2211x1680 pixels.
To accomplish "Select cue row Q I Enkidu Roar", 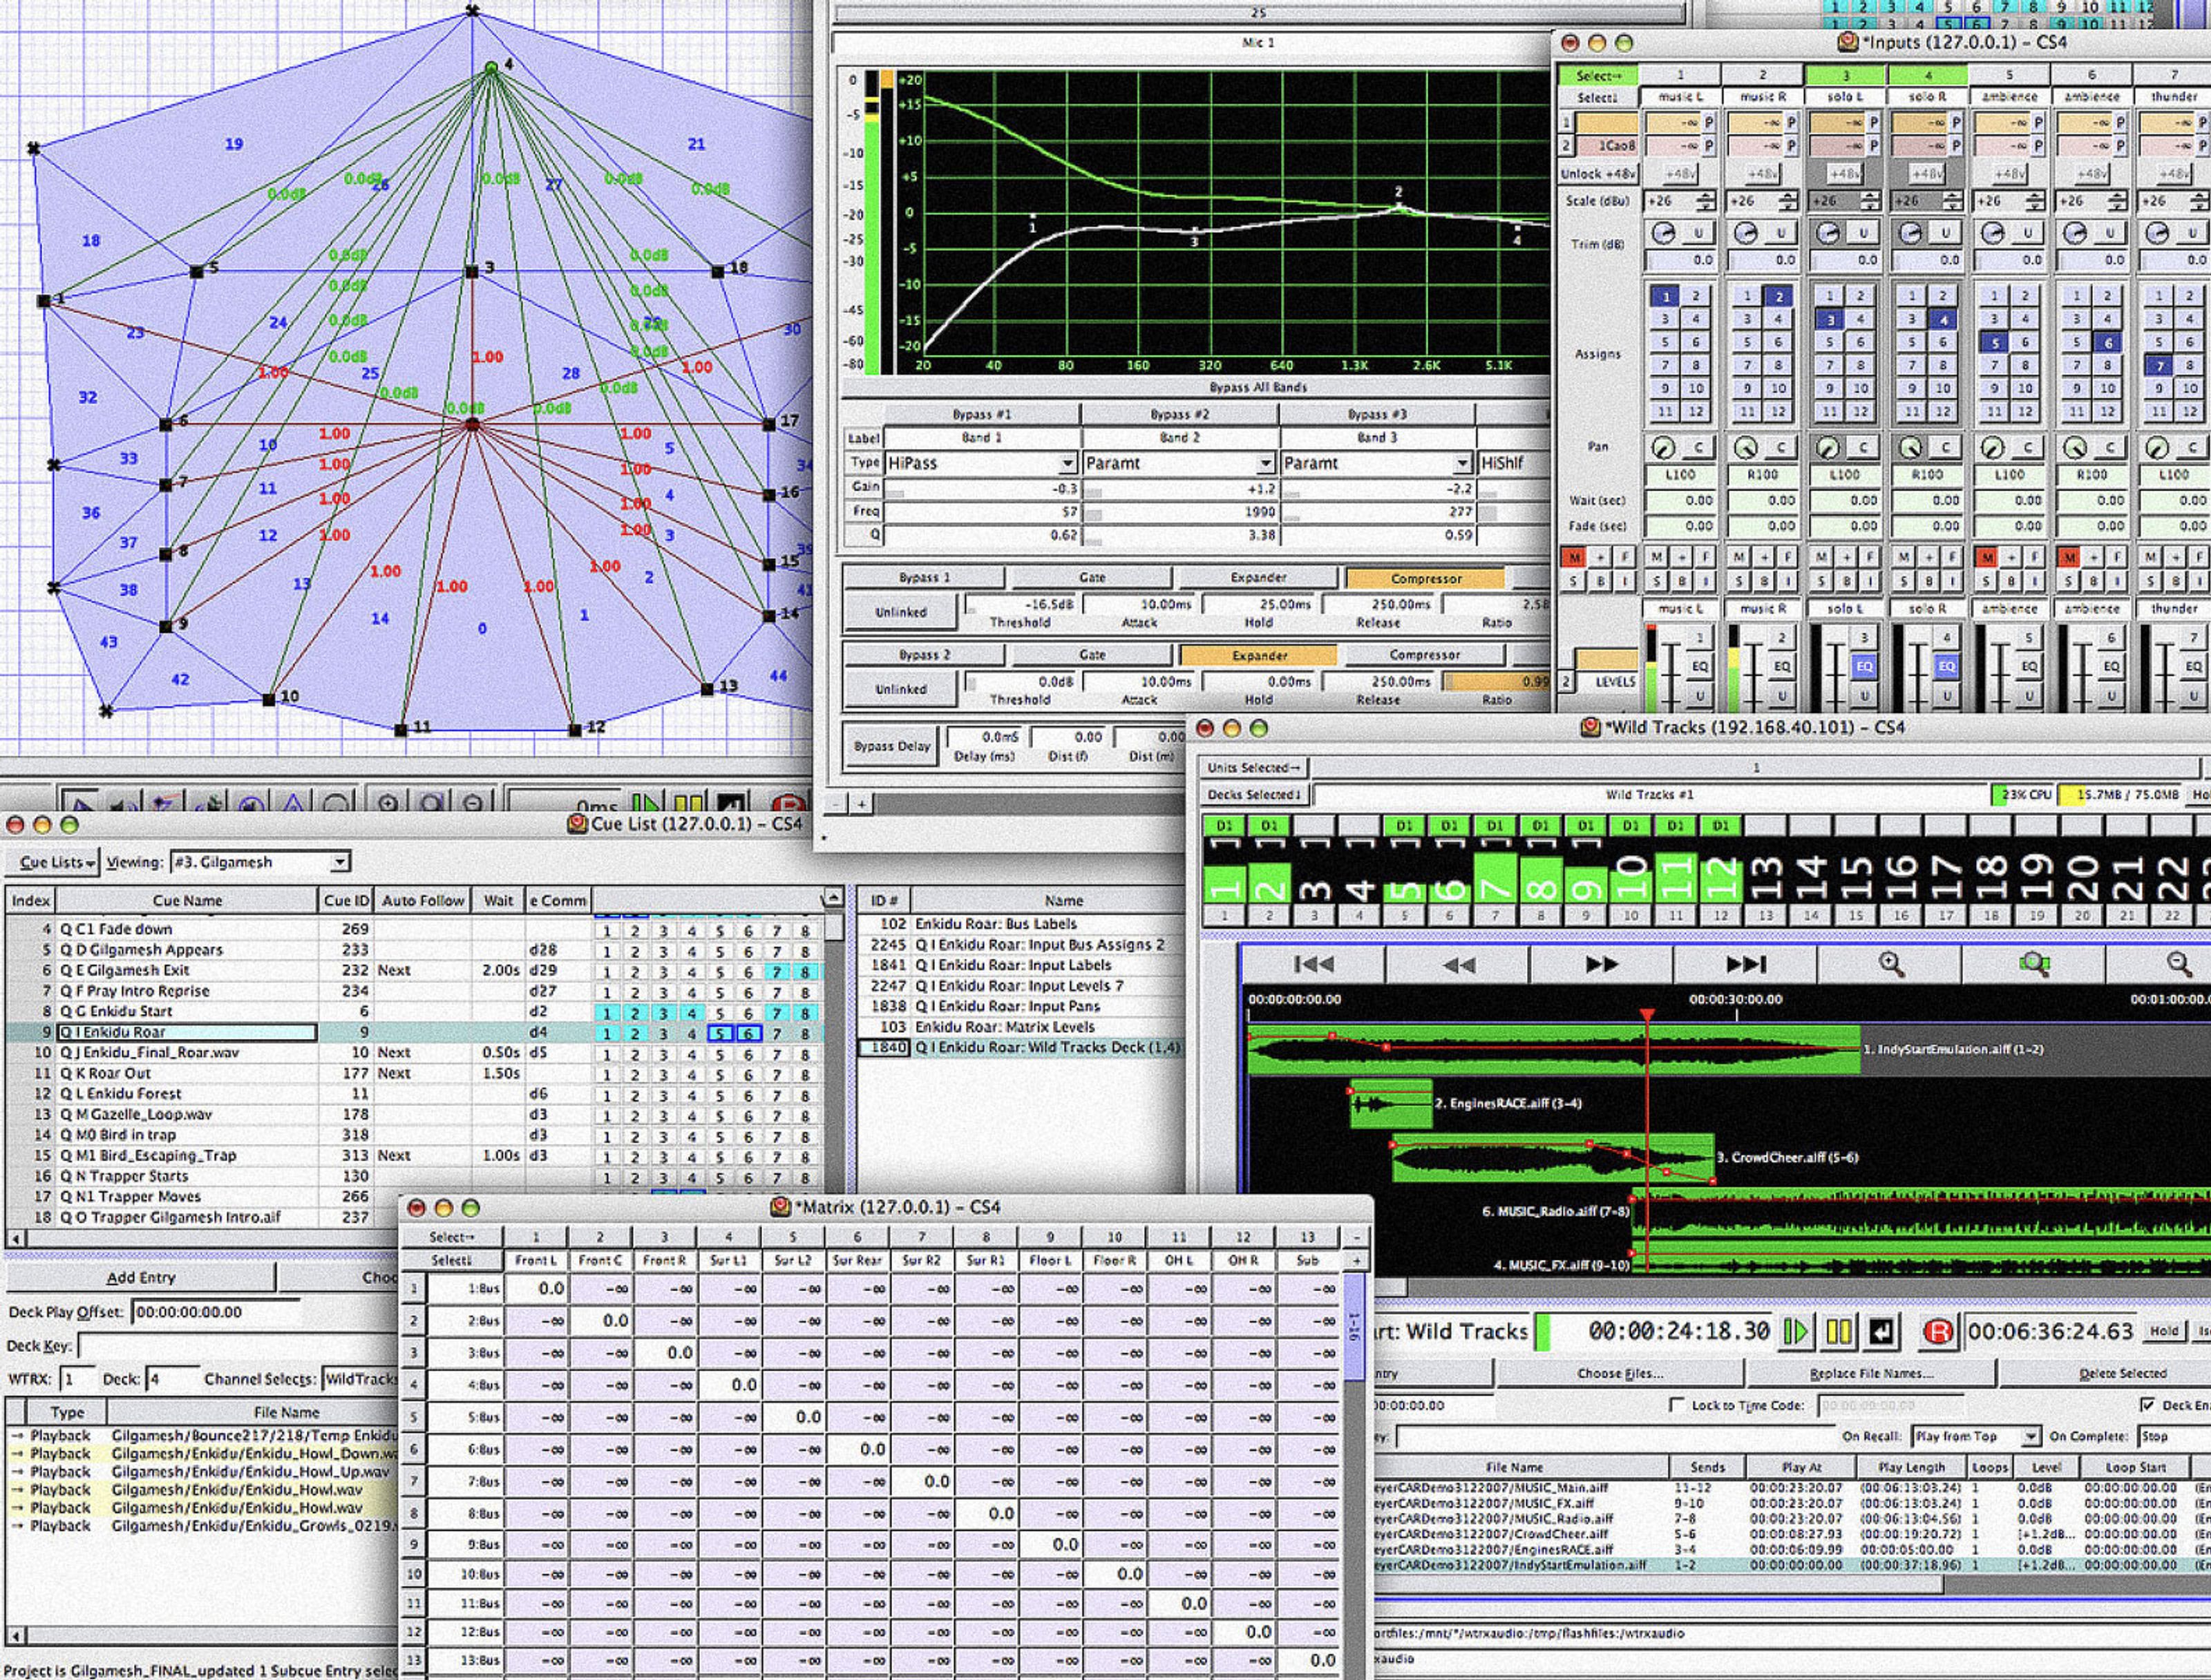I will pos(414,1032).
